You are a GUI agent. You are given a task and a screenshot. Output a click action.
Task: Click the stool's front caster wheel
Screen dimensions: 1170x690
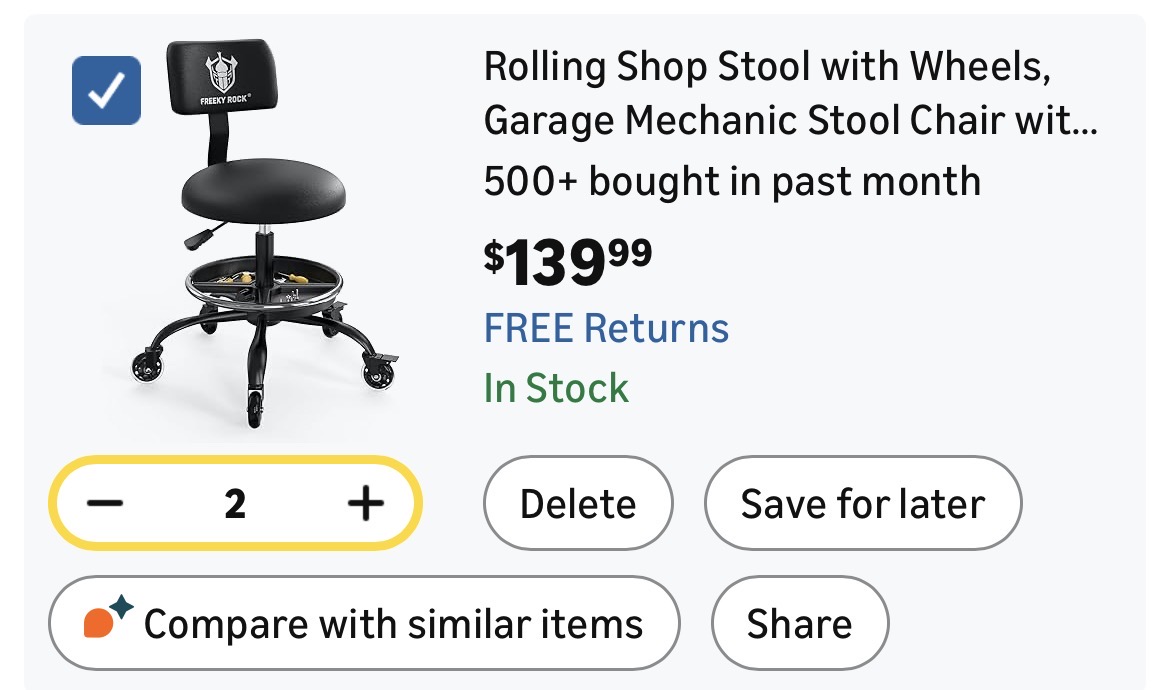[256, 408]
